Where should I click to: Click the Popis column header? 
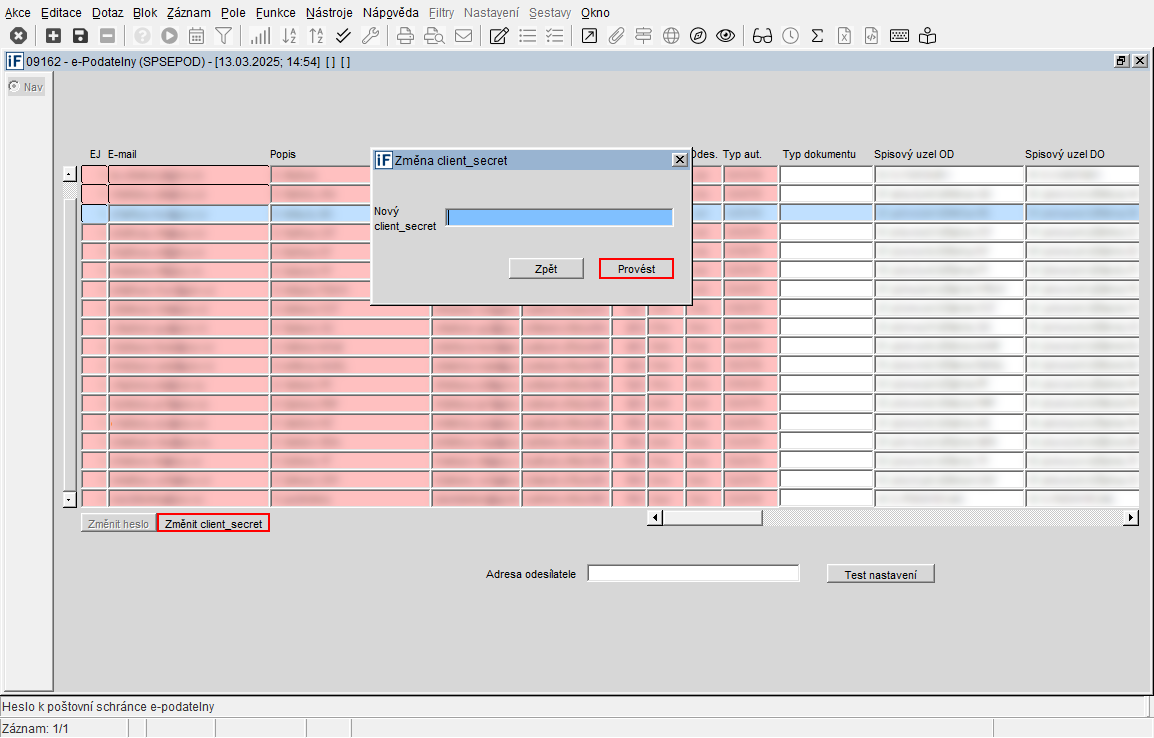point(283,154)
